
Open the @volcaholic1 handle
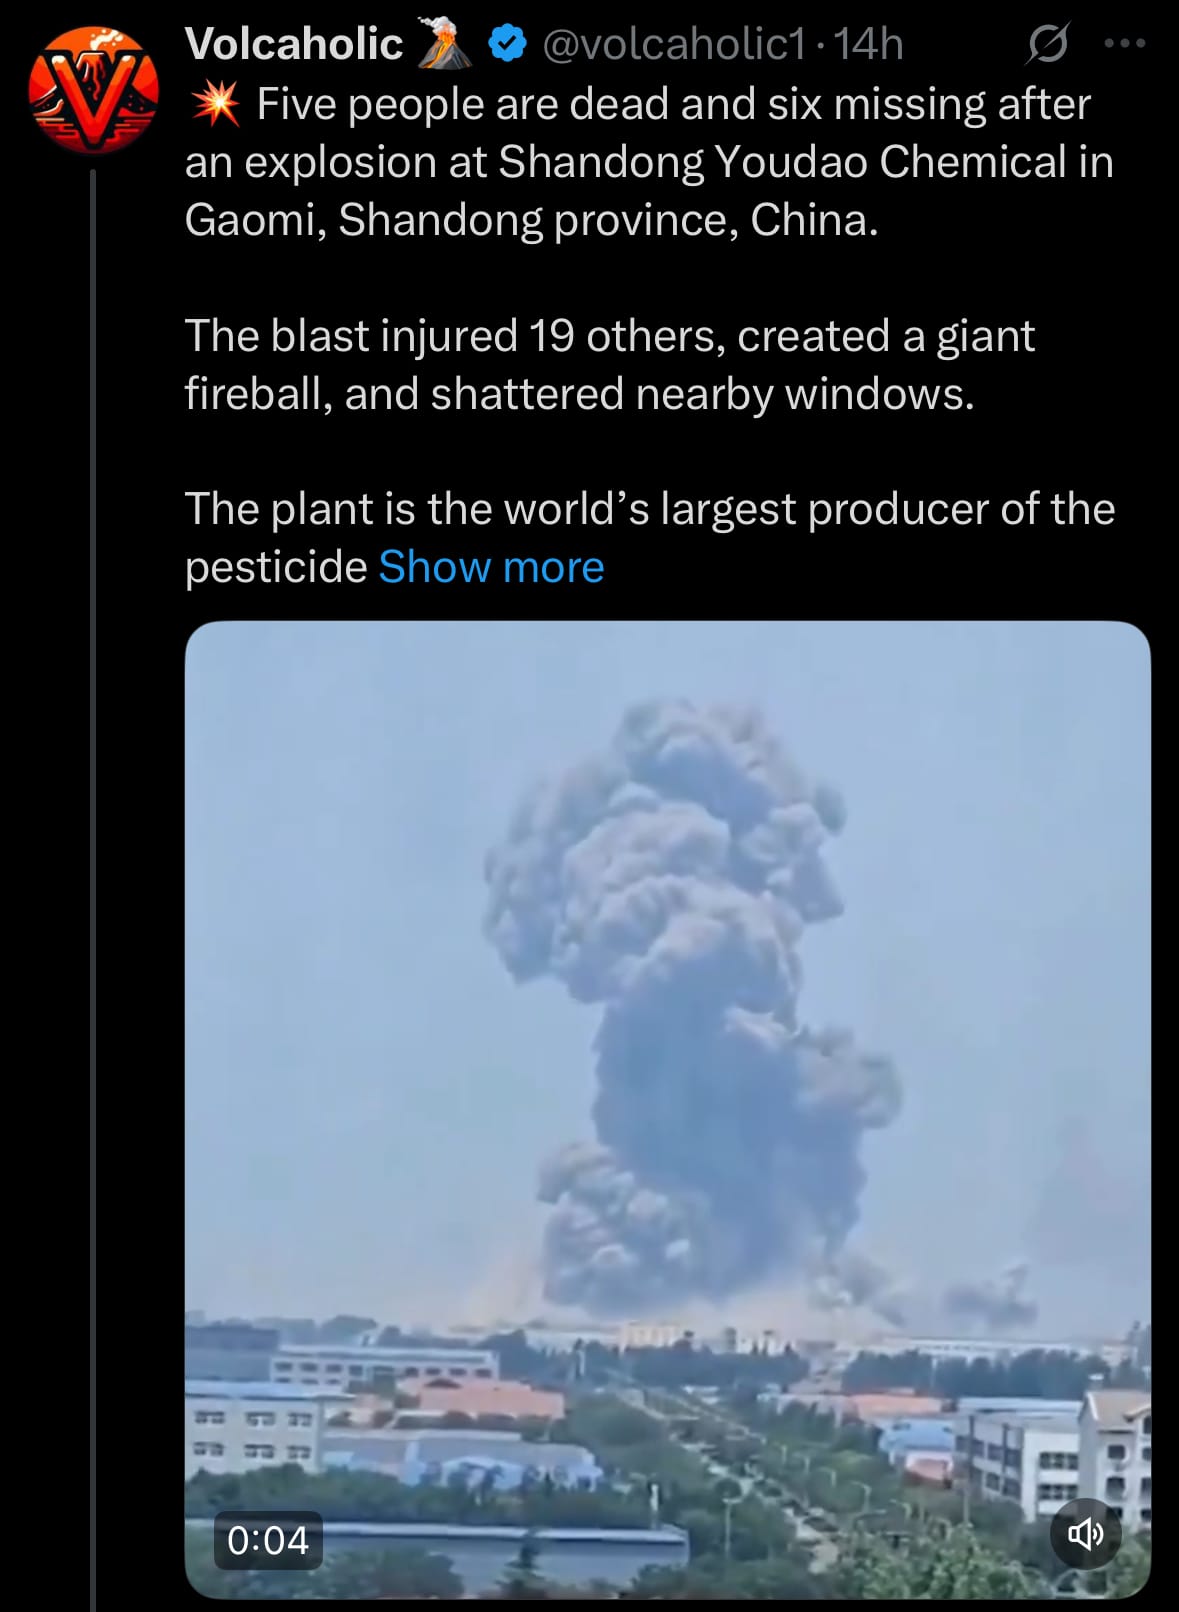673,44
